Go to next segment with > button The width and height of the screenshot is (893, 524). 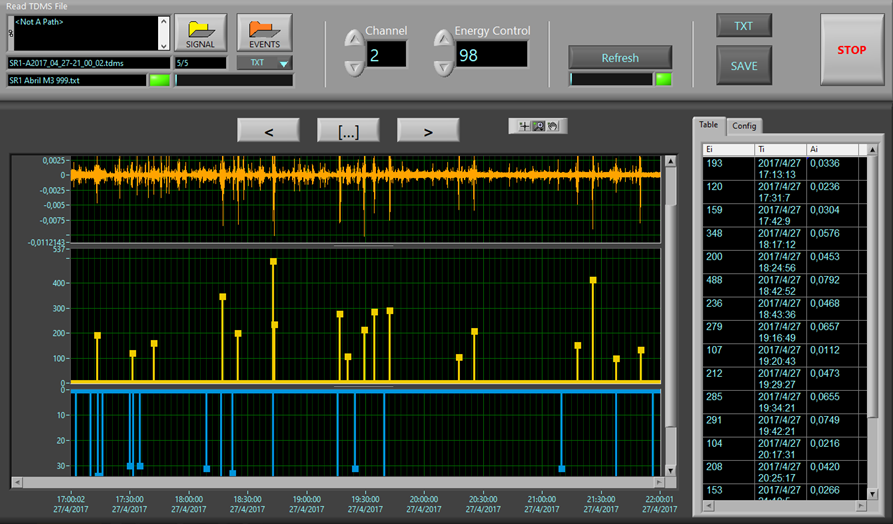(428, 131)
